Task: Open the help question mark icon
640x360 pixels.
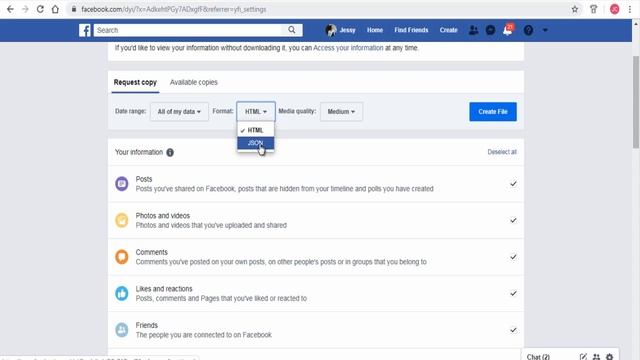Action: tap(528, 30)
